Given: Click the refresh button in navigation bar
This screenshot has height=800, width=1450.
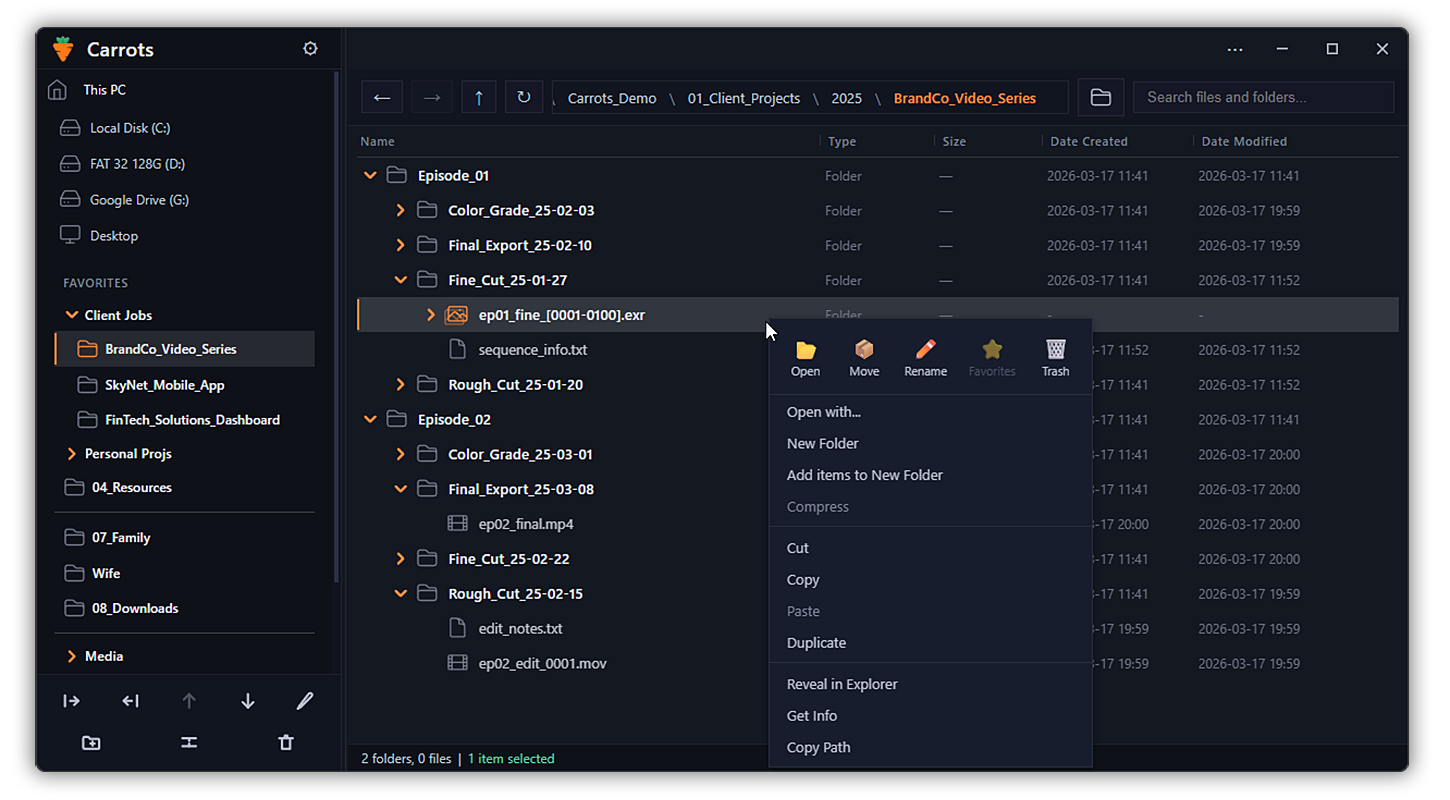Looking at the screenshot, I should click(x=523, y=98).
